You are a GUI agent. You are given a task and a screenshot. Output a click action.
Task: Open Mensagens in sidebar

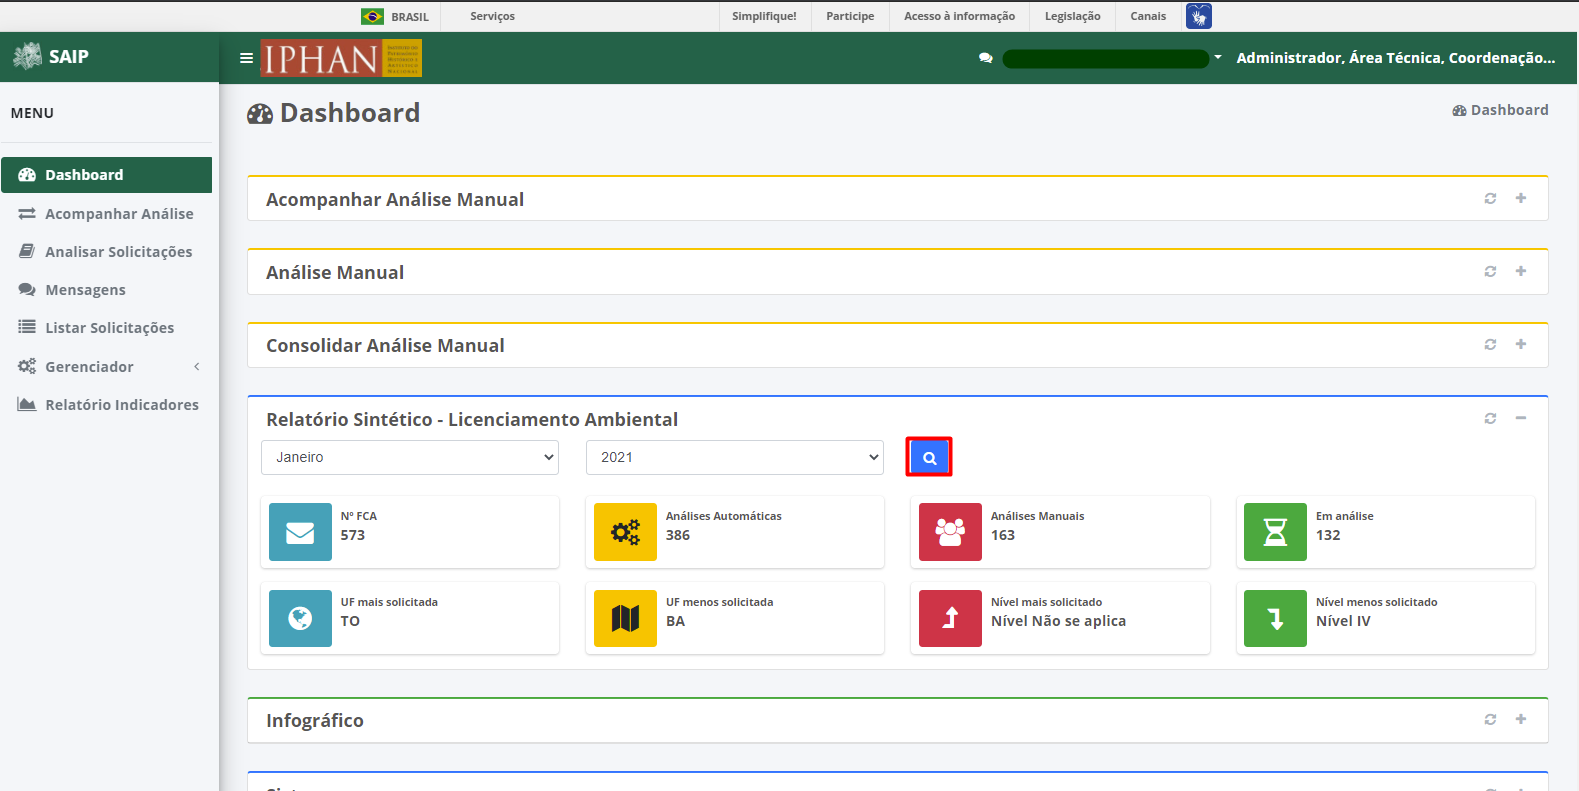point(106,290)
